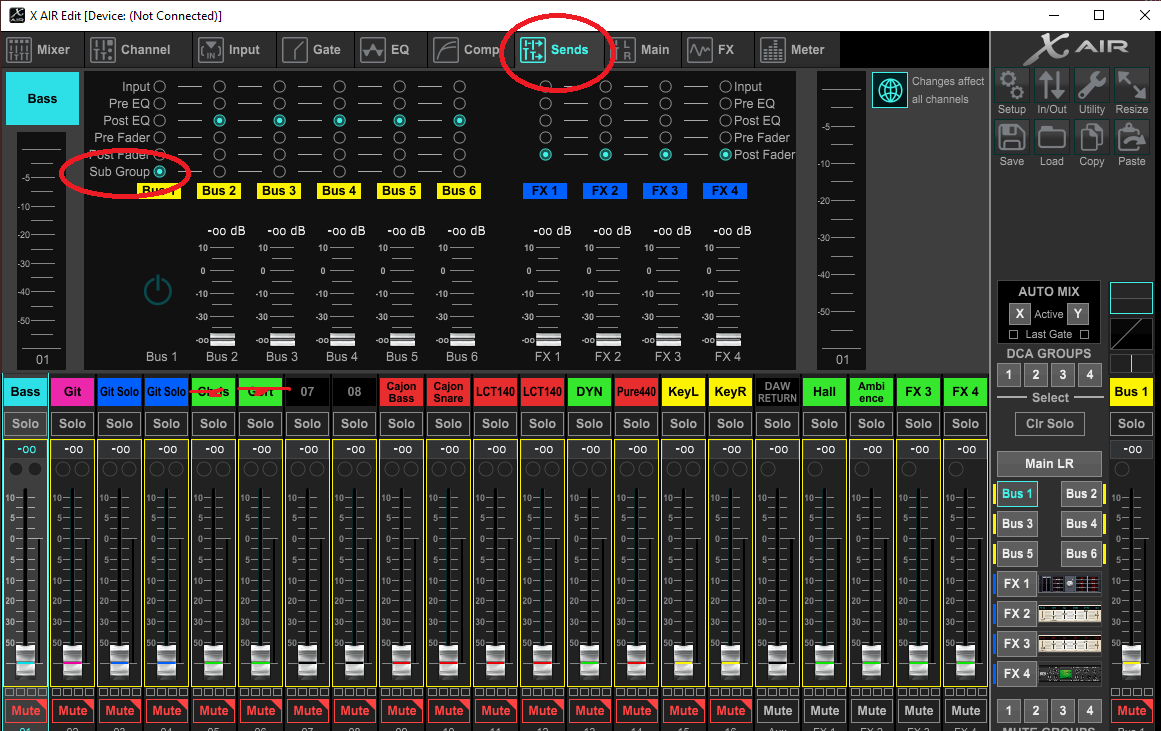Select Pre EQ tap for FX 2

tap(606, 104)
